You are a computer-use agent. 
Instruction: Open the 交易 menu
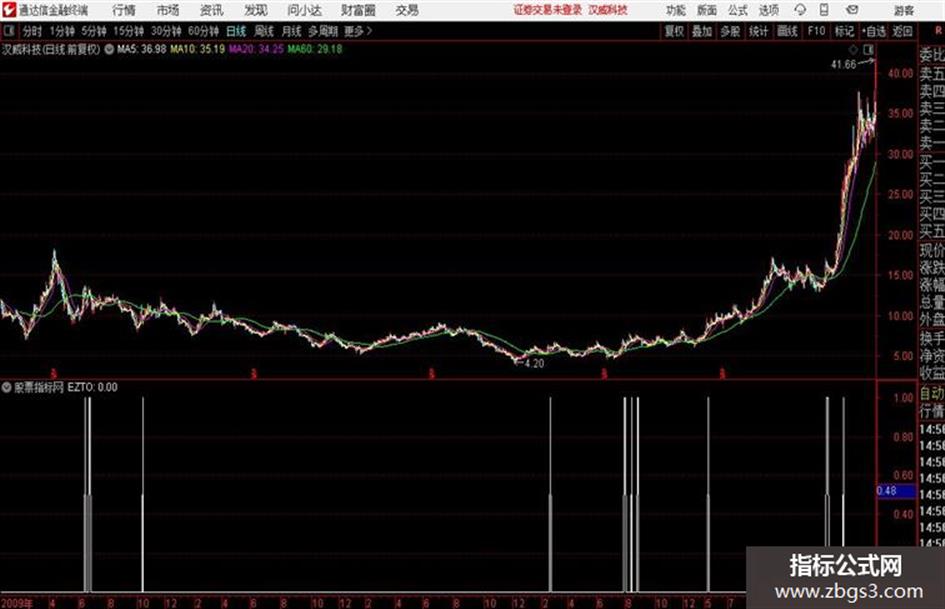coord(407,10)
